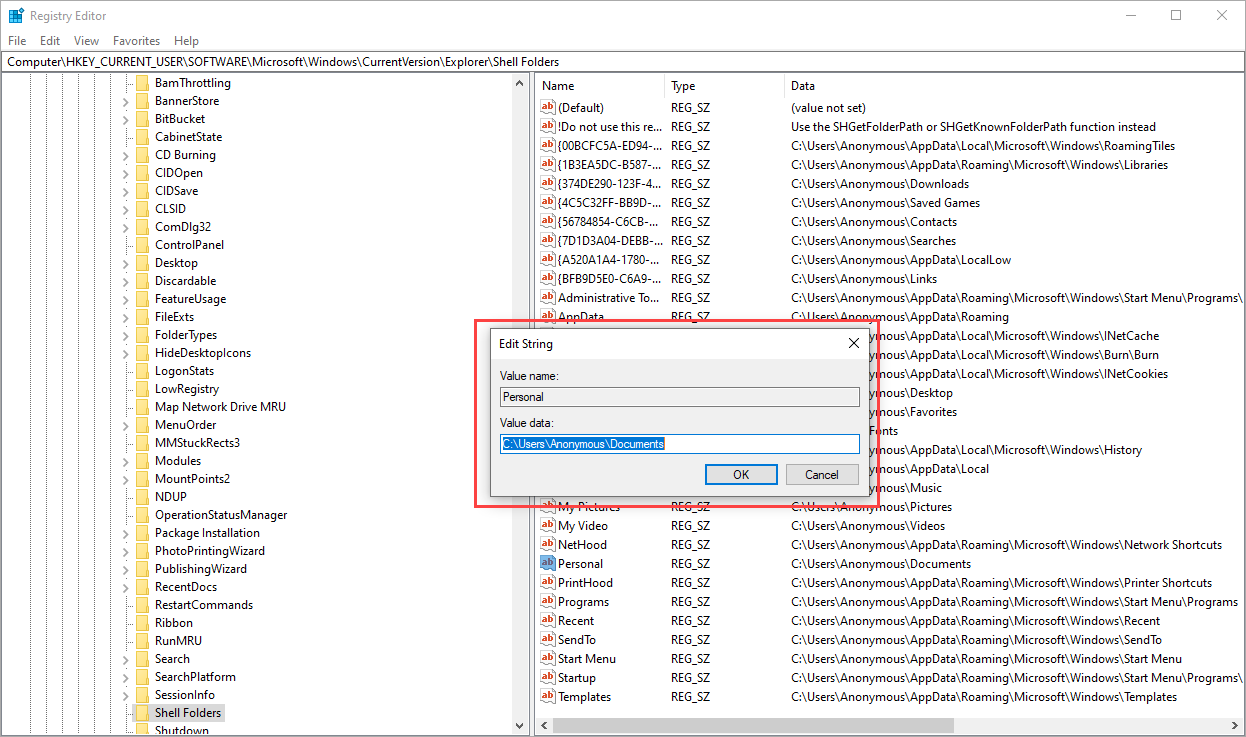Open the Edit menu
This screenshot has height=737, width=1246.
coord(50,41)
